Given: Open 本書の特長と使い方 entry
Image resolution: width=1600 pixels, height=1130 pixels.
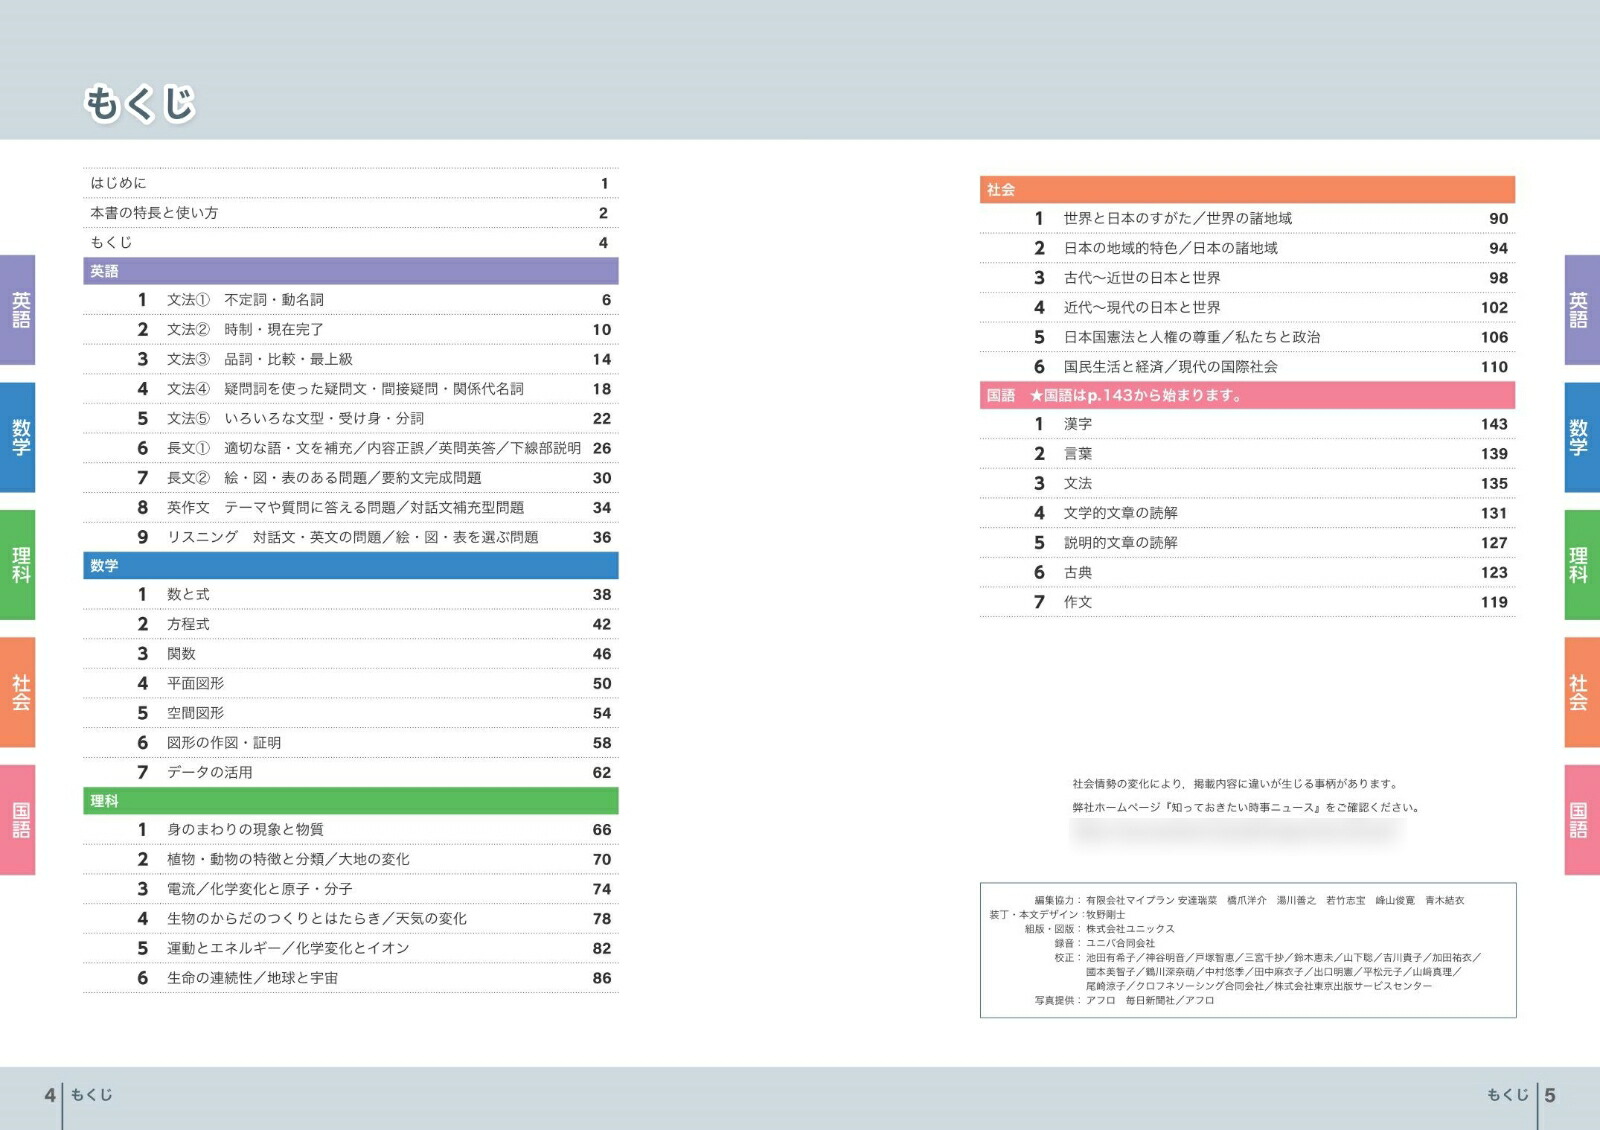Looking at the screenshot, I should pyautogui.click(x=351, y=213).
